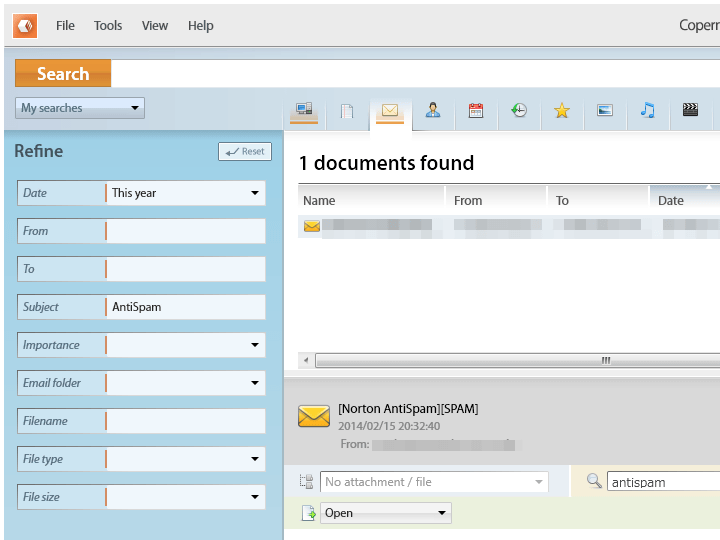Open the File menu
Image resolution: width=720 pixels, height=540 pixels.
coord(65,26)
